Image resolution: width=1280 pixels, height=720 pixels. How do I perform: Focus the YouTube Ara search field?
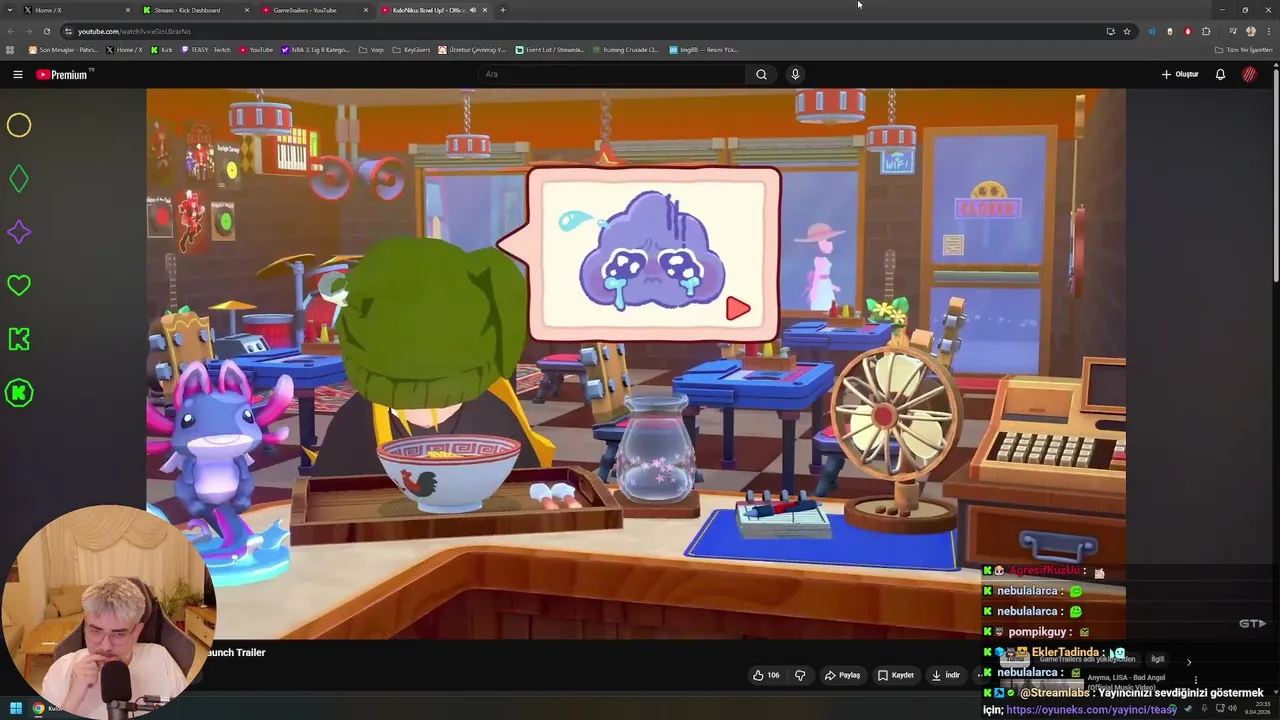coord(612,74)
